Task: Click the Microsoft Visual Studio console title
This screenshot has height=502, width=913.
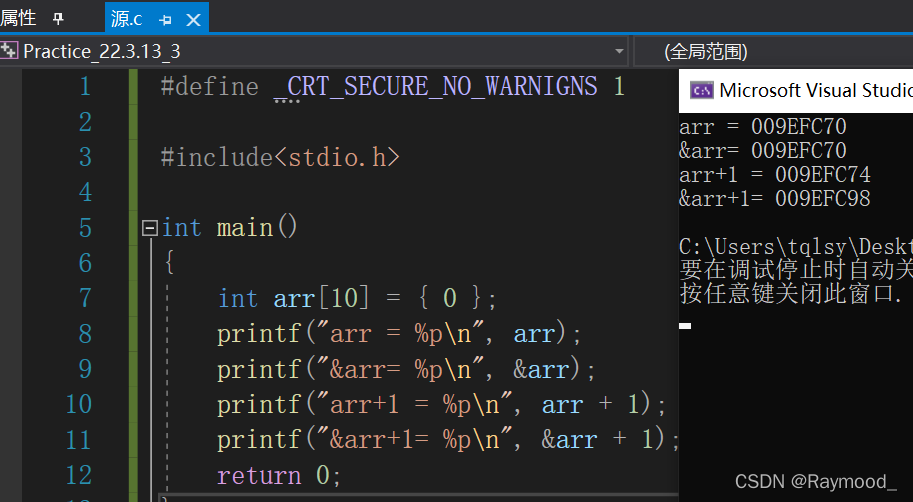Action: pos(816,90)
